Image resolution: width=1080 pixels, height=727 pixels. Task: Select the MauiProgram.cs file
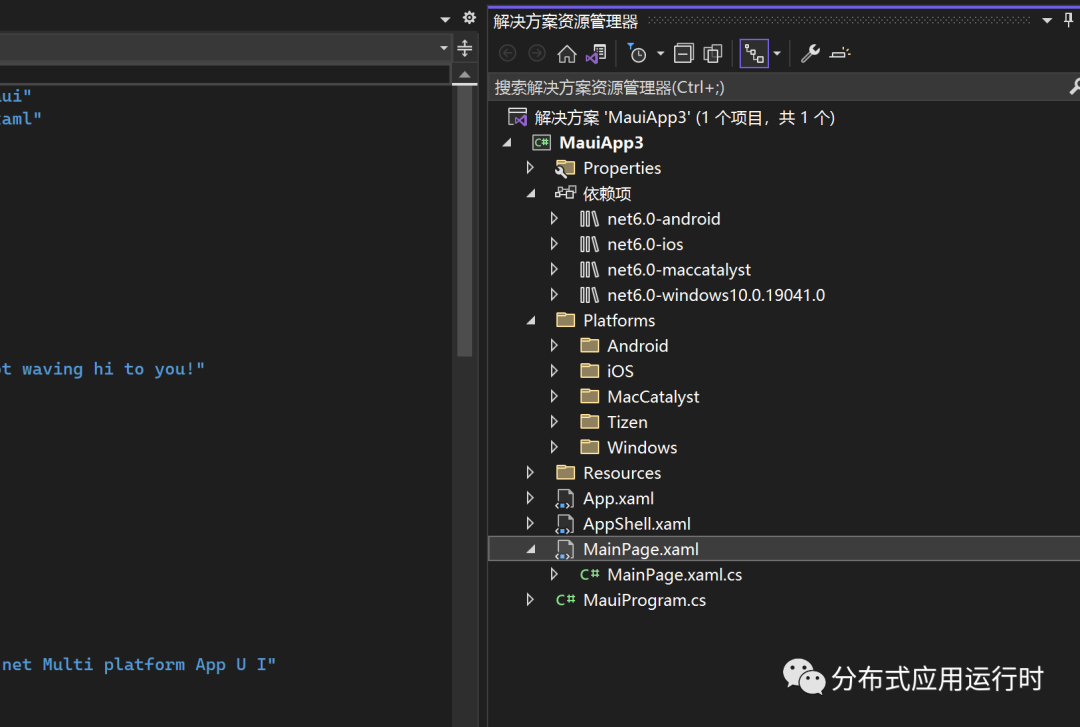[x=644, y=600]
